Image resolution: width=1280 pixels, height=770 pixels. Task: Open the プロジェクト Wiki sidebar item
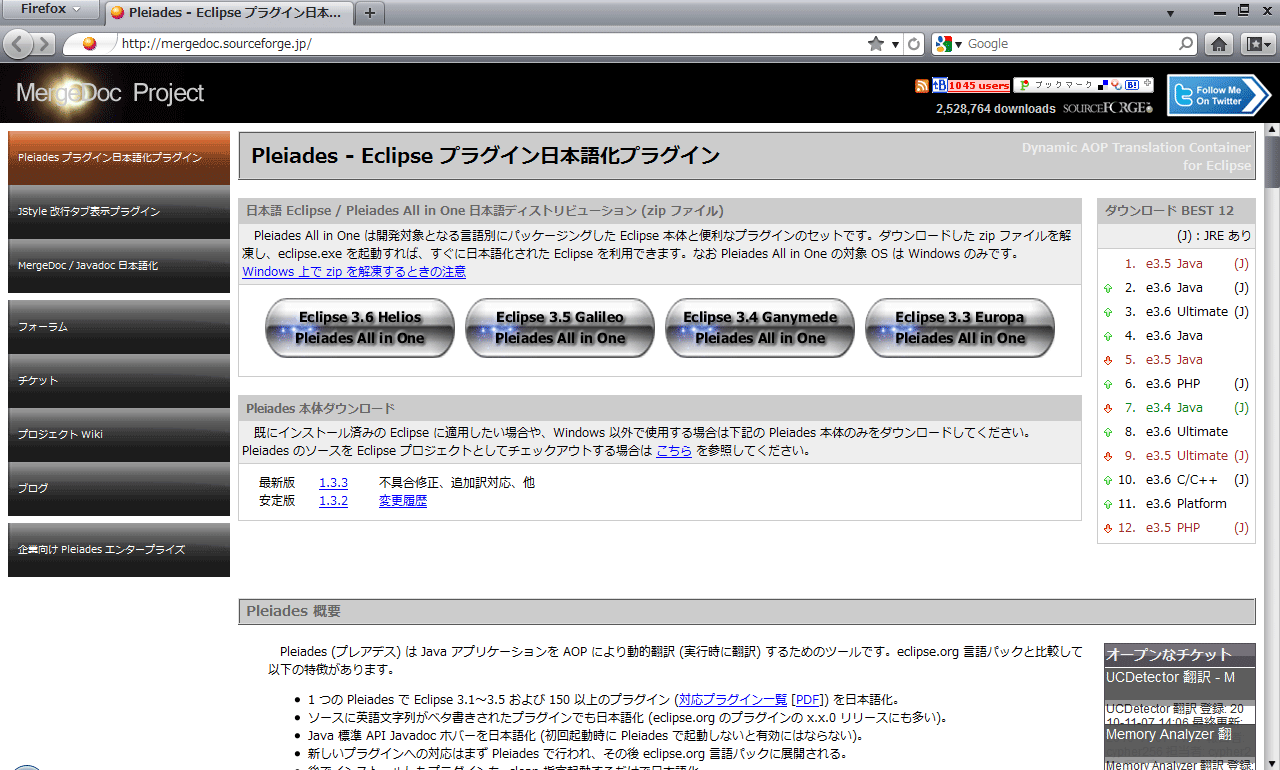(119, 435)
